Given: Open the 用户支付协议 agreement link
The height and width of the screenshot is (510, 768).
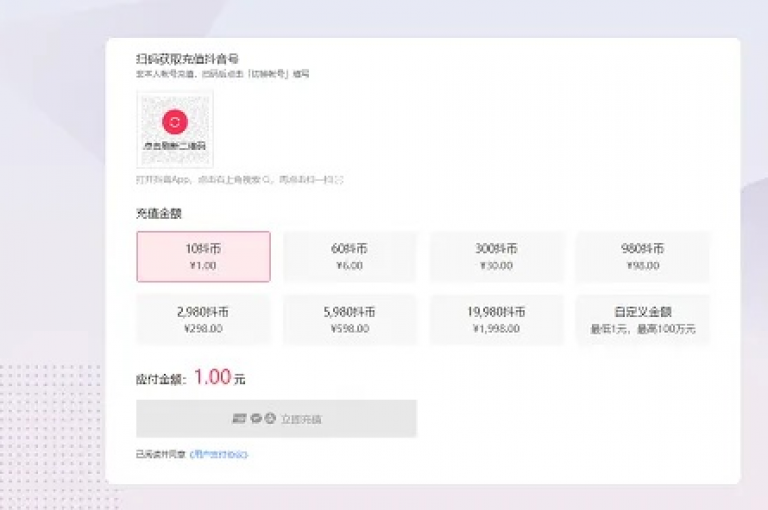Looking at the screenshot, I should pos(218,455).
